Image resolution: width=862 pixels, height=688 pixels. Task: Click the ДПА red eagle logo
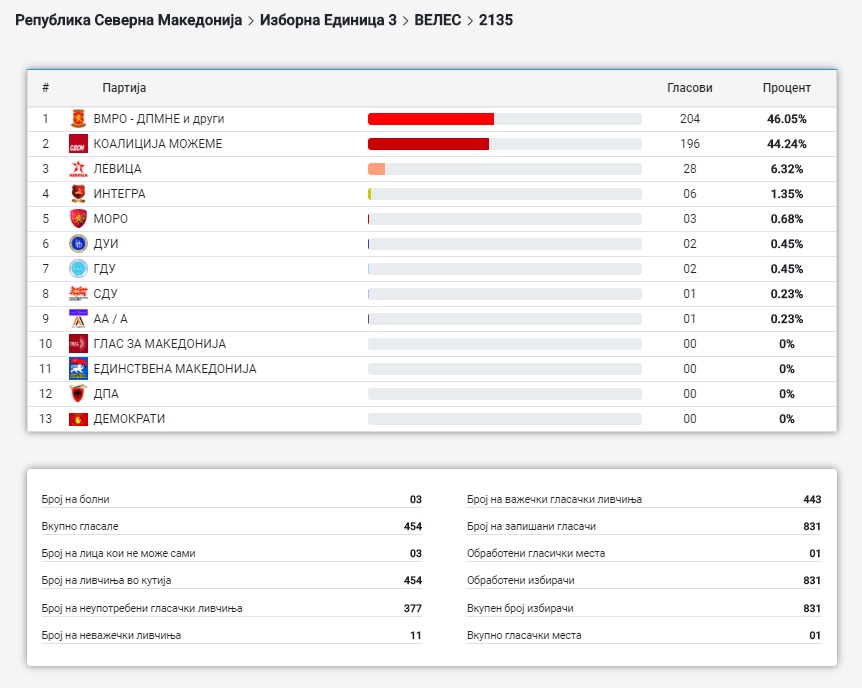[x=78, y=394]
